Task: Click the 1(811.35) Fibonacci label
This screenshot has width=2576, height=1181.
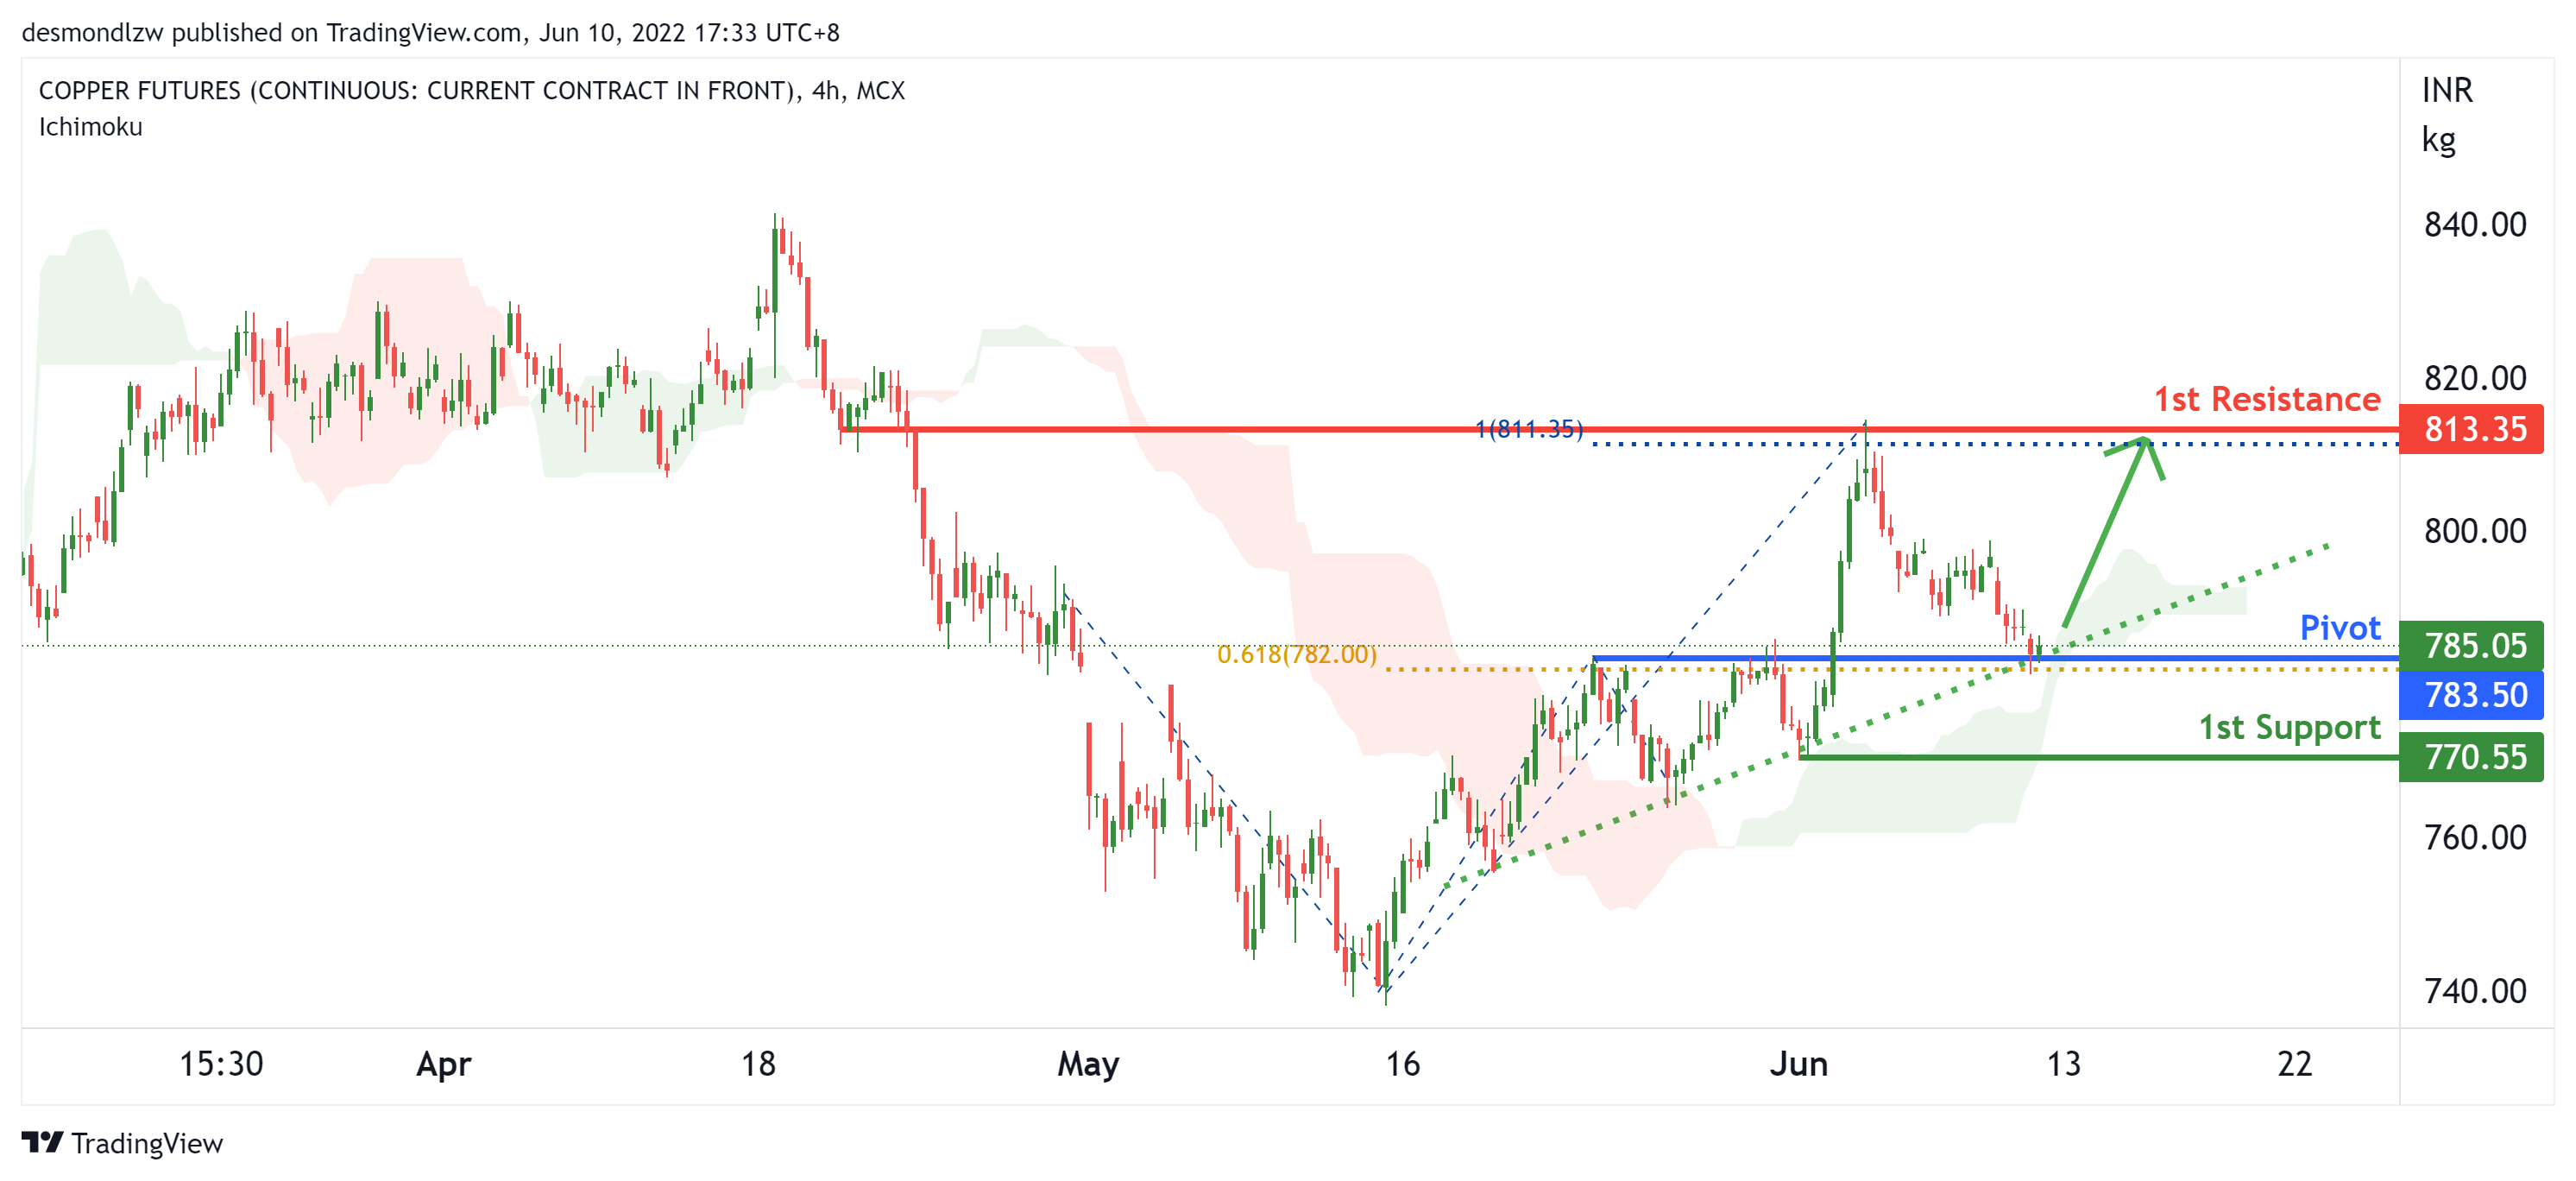Action: (x=1529, y=429)
